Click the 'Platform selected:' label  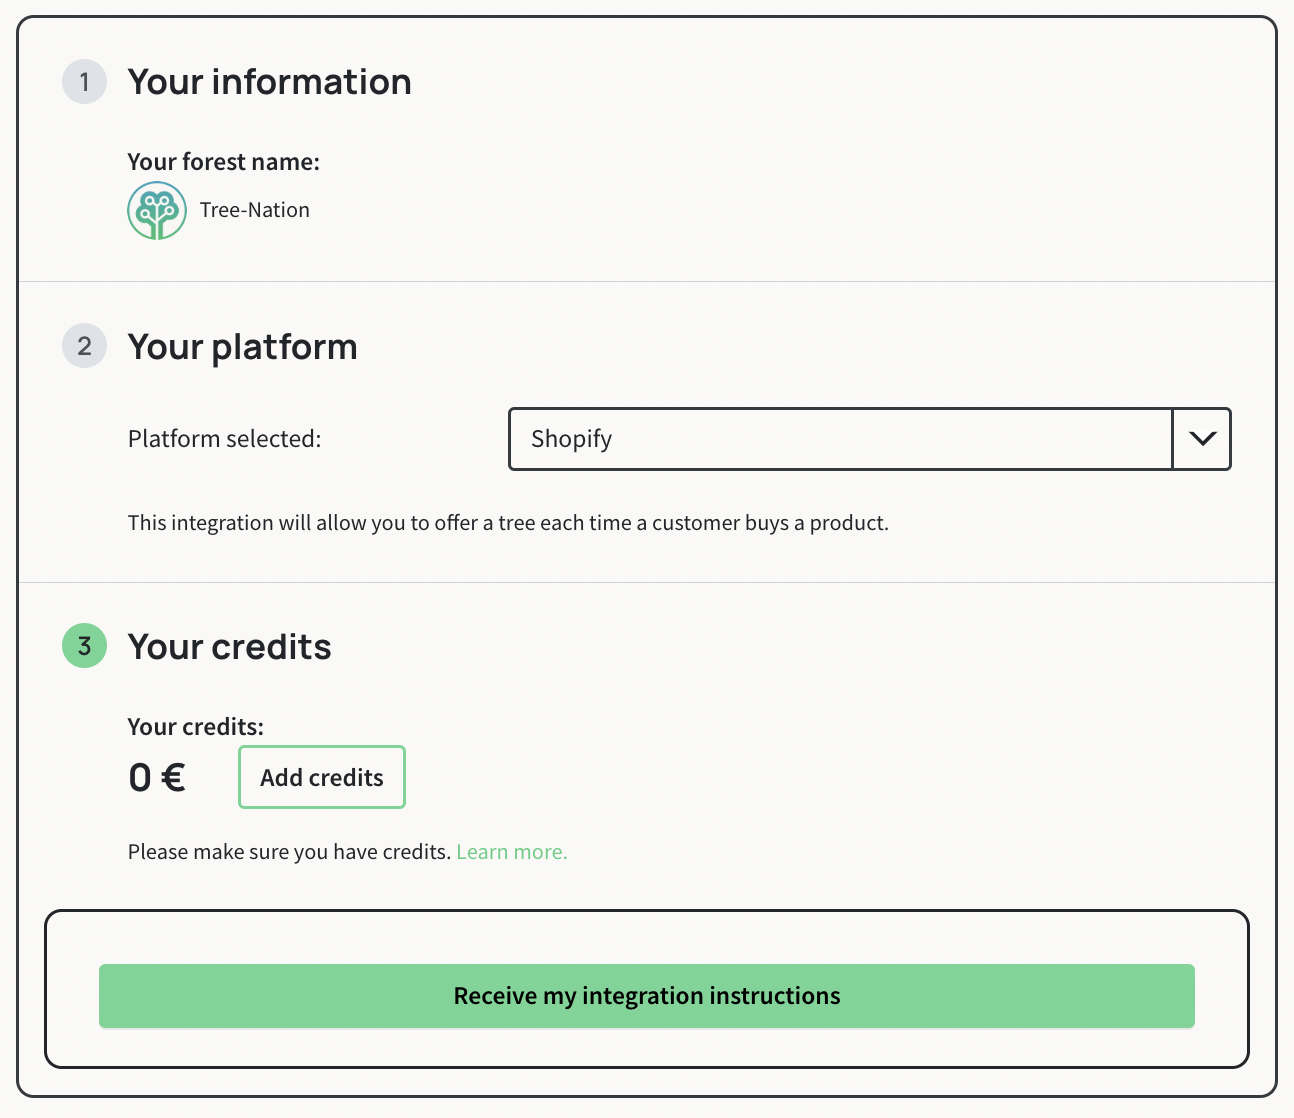point(225,439)
